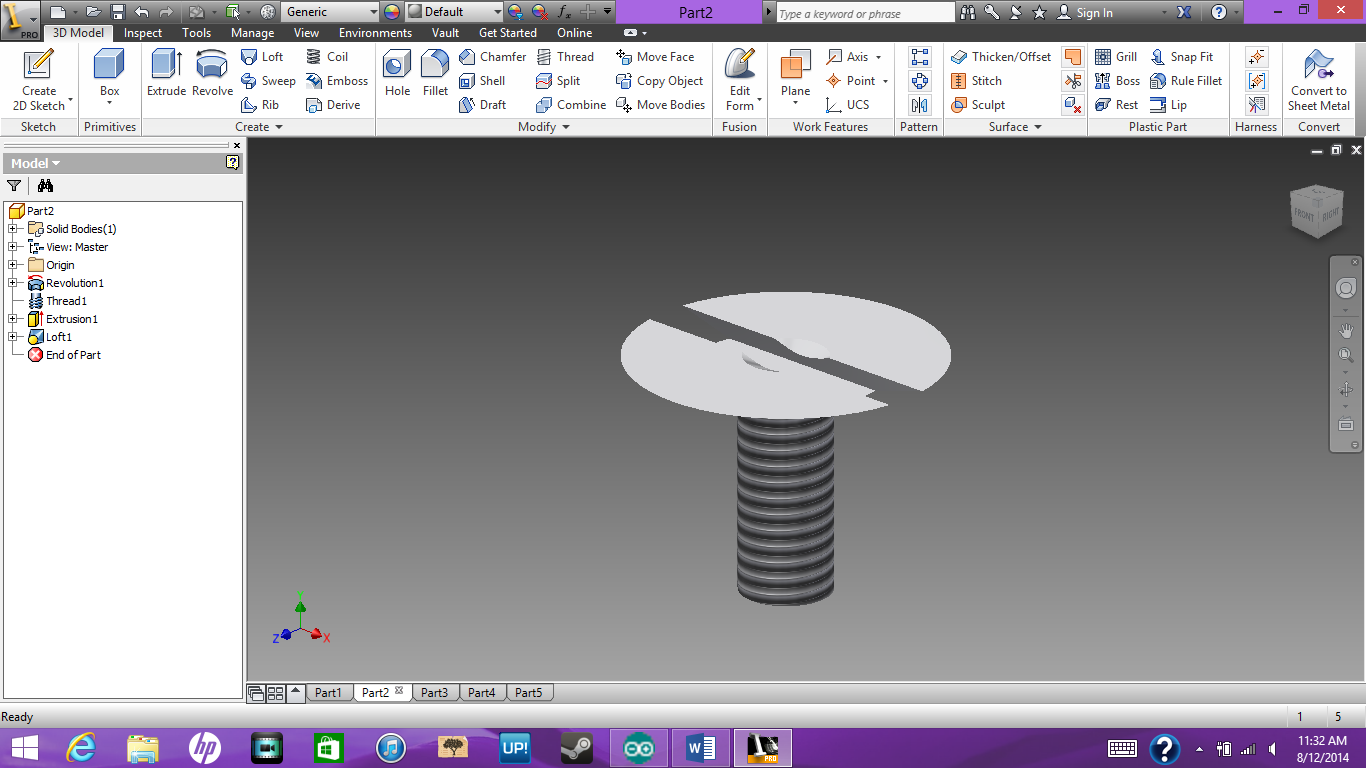
Task: Apply the Fillet tool
Action: [435, 73]
